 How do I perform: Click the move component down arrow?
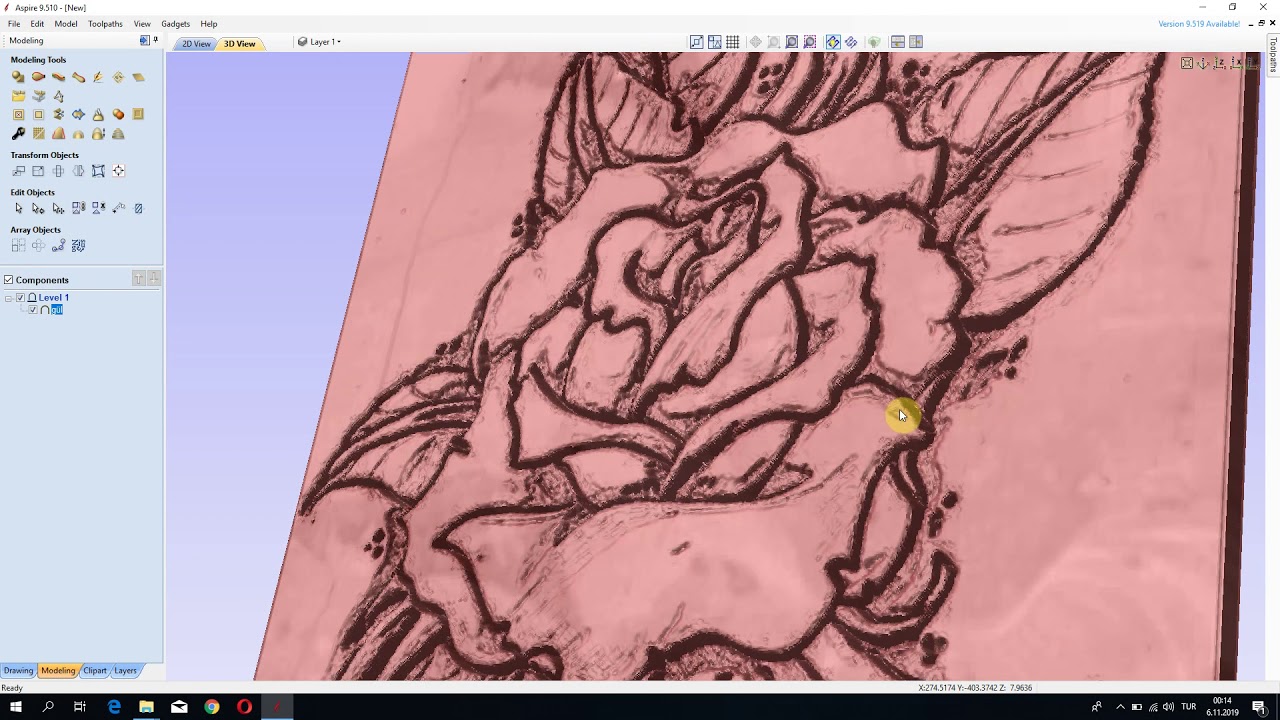153,279
